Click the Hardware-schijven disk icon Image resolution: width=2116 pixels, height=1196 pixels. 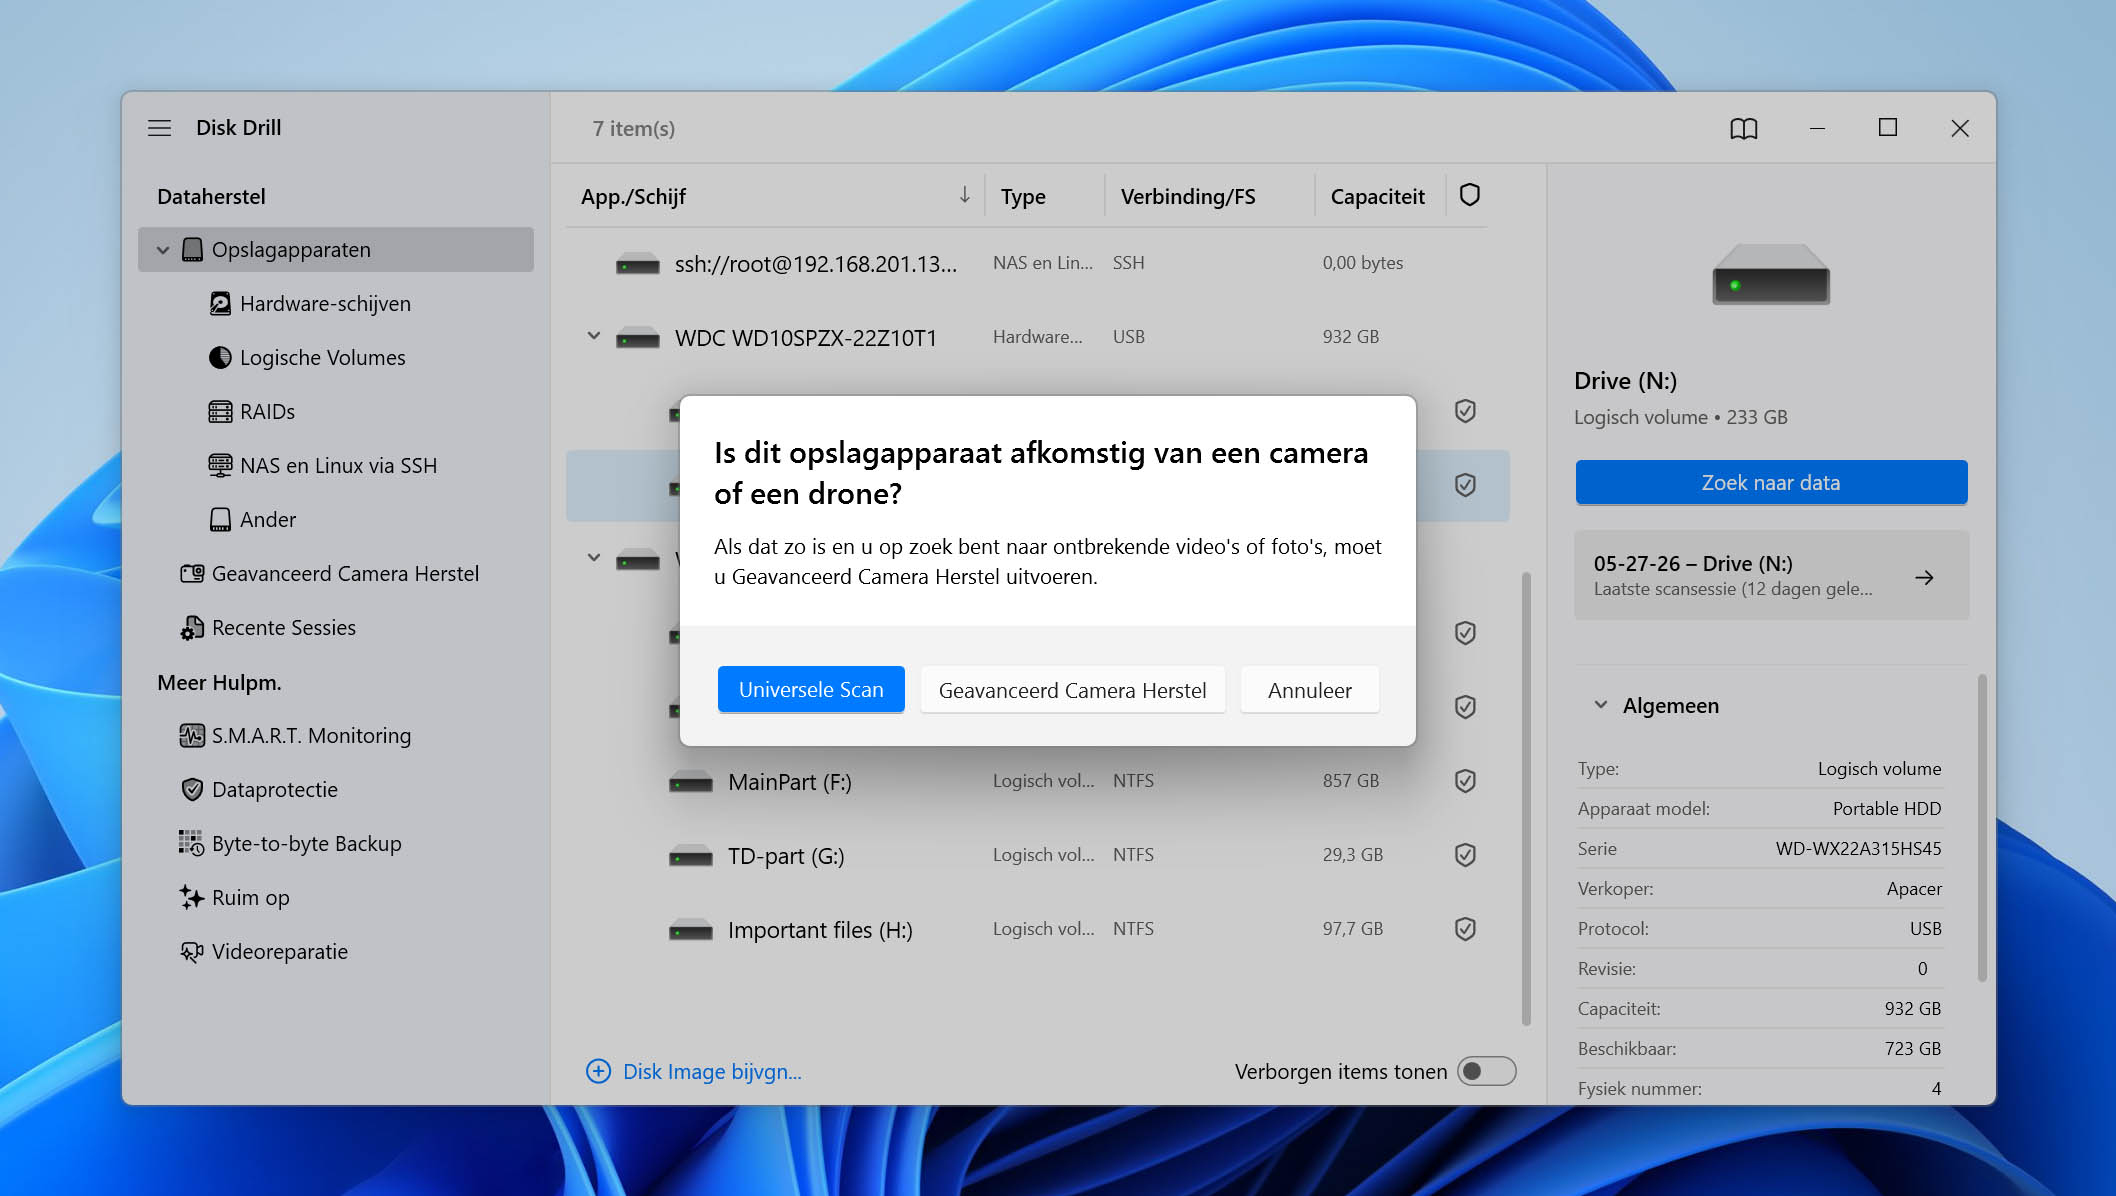coord(220,304)
